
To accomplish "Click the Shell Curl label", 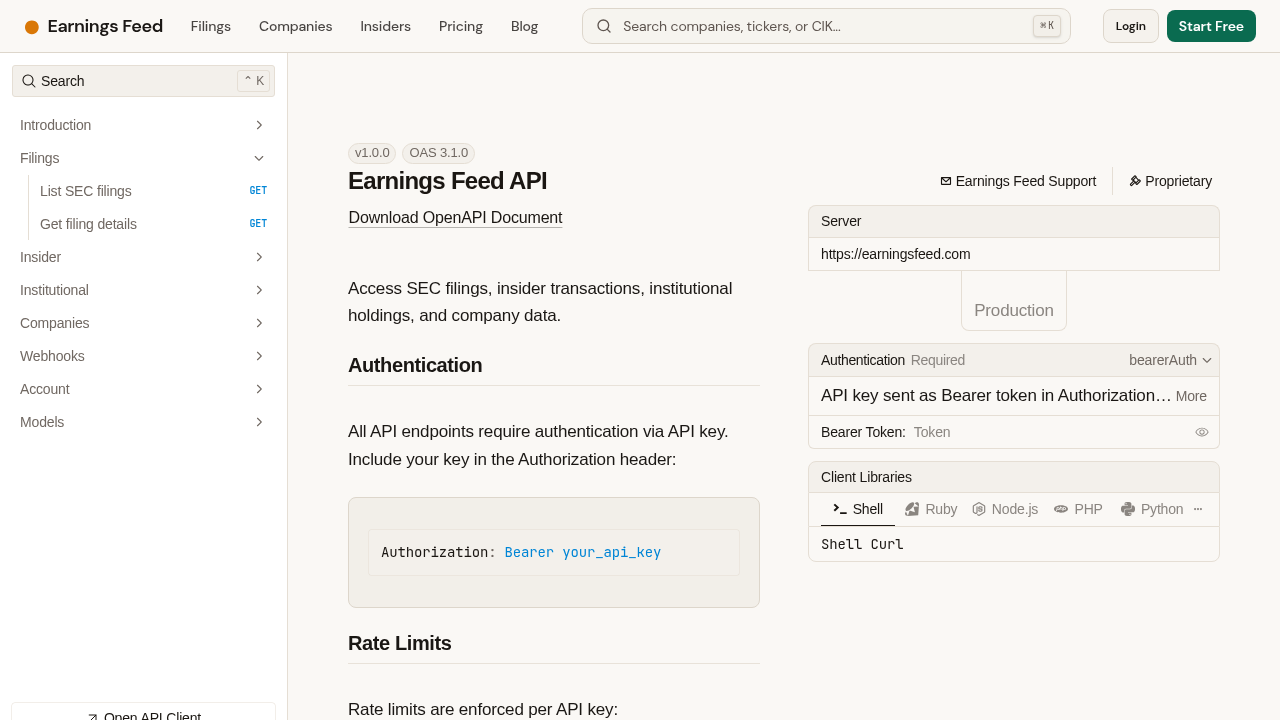I will point(862,544).
